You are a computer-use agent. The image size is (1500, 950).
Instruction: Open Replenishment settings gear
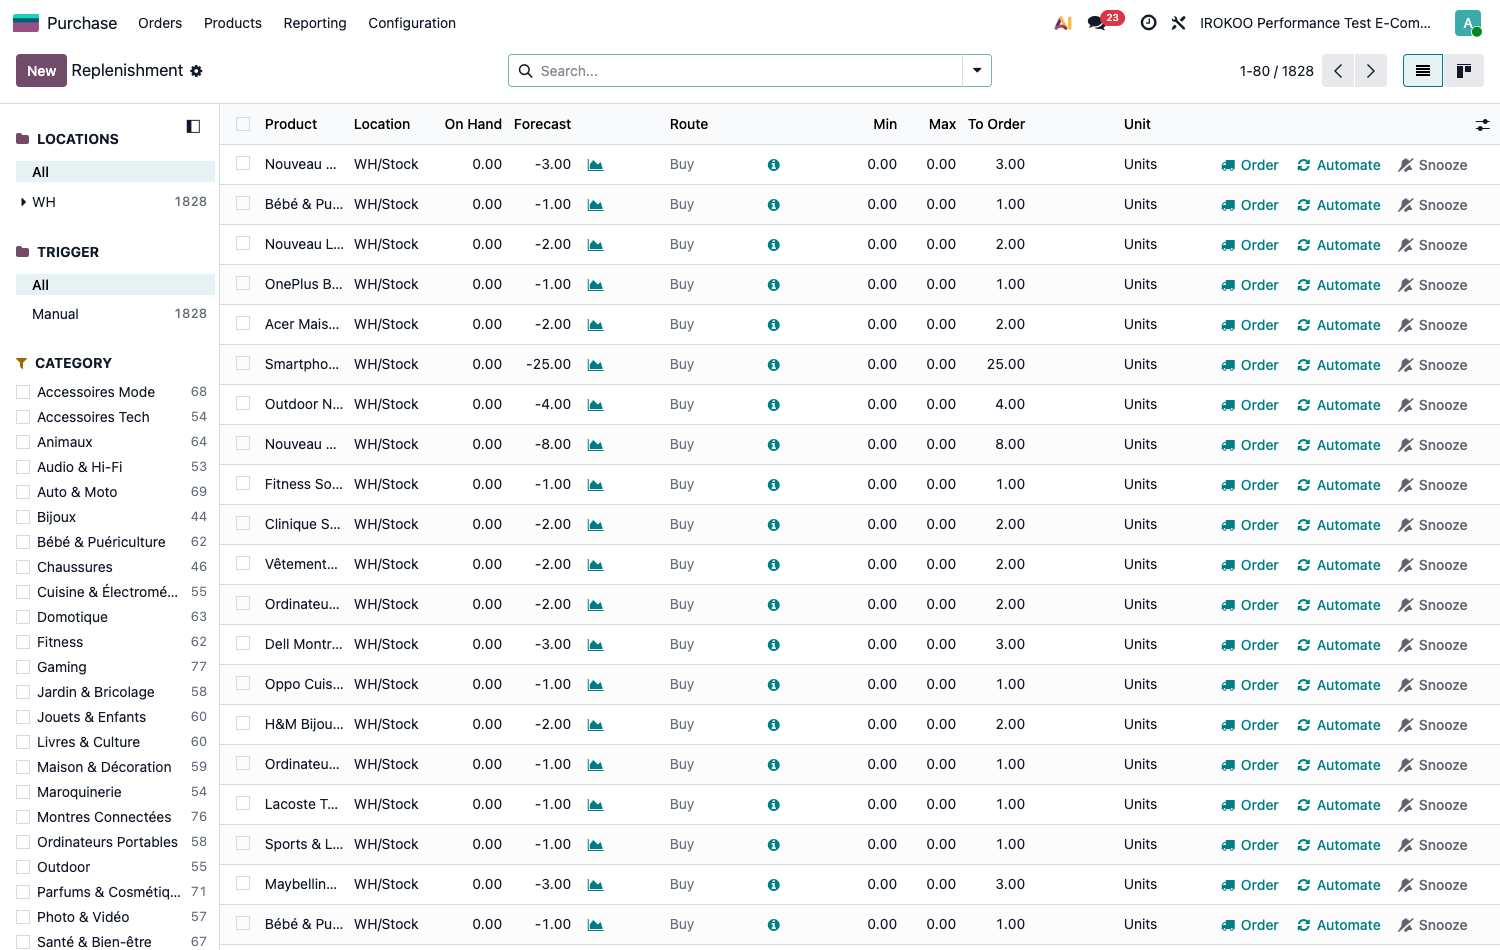tap(196, 71)
